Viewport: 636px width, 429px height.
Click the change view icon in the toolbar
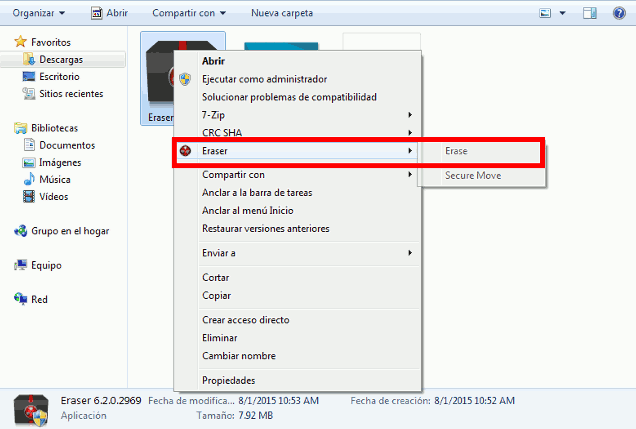(545, 13)
